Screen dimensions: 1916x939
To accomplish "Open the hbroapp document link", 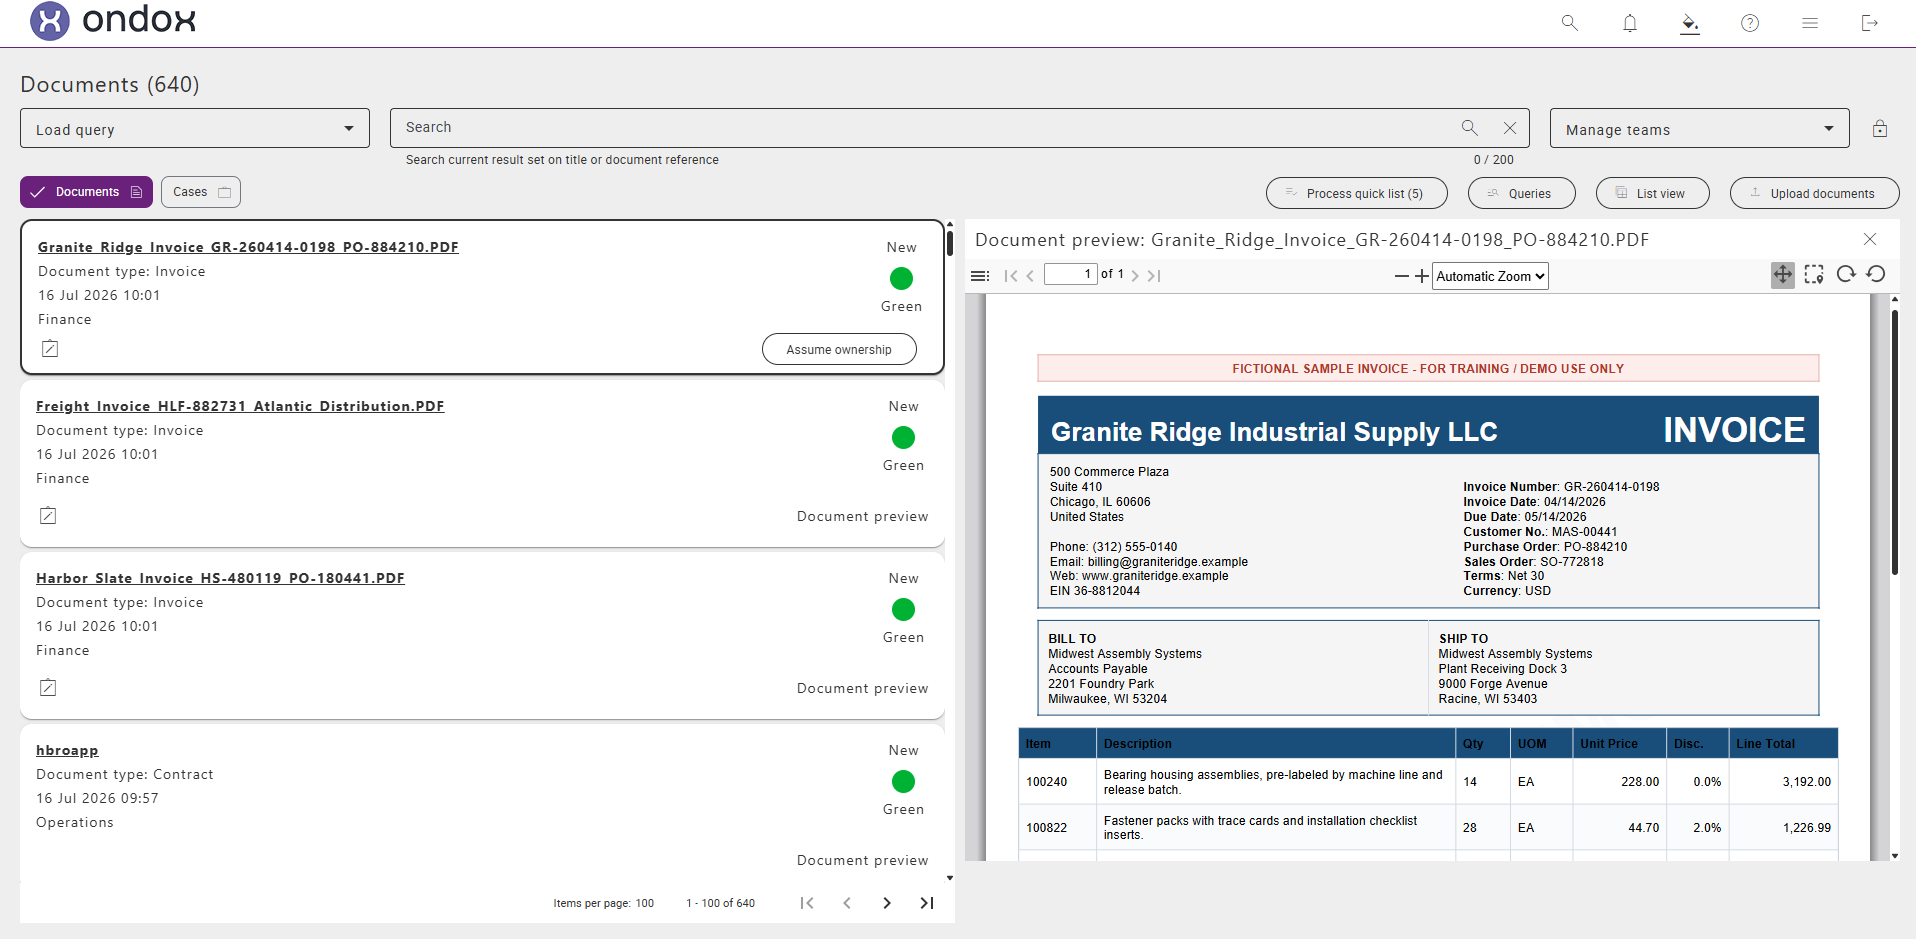I will (x=67, y=750).
